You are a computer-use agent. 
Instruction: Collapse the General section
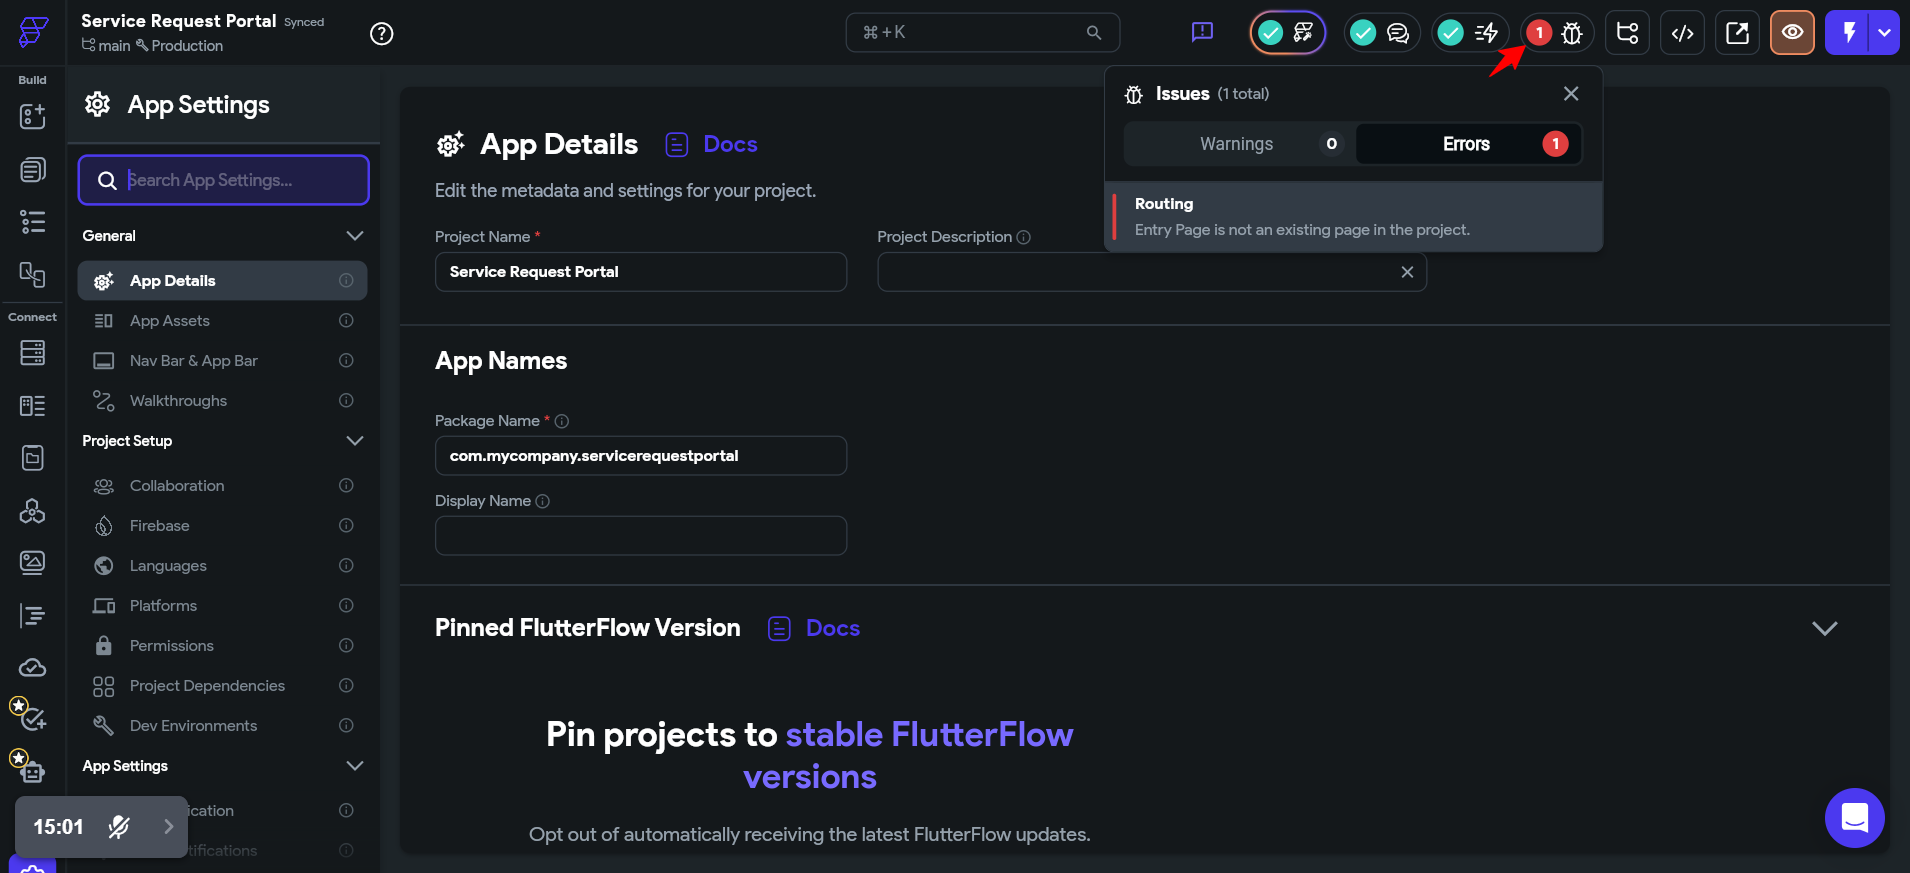tap(354, 236)
